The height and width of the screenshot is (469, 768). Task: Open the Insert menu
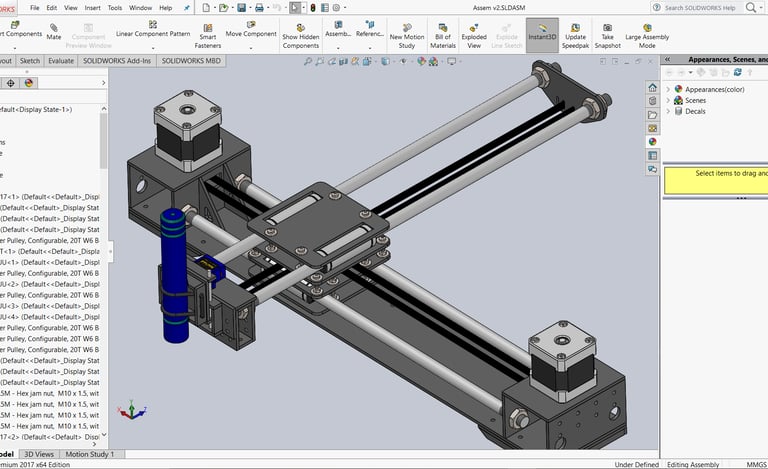[x=93, y=8]
